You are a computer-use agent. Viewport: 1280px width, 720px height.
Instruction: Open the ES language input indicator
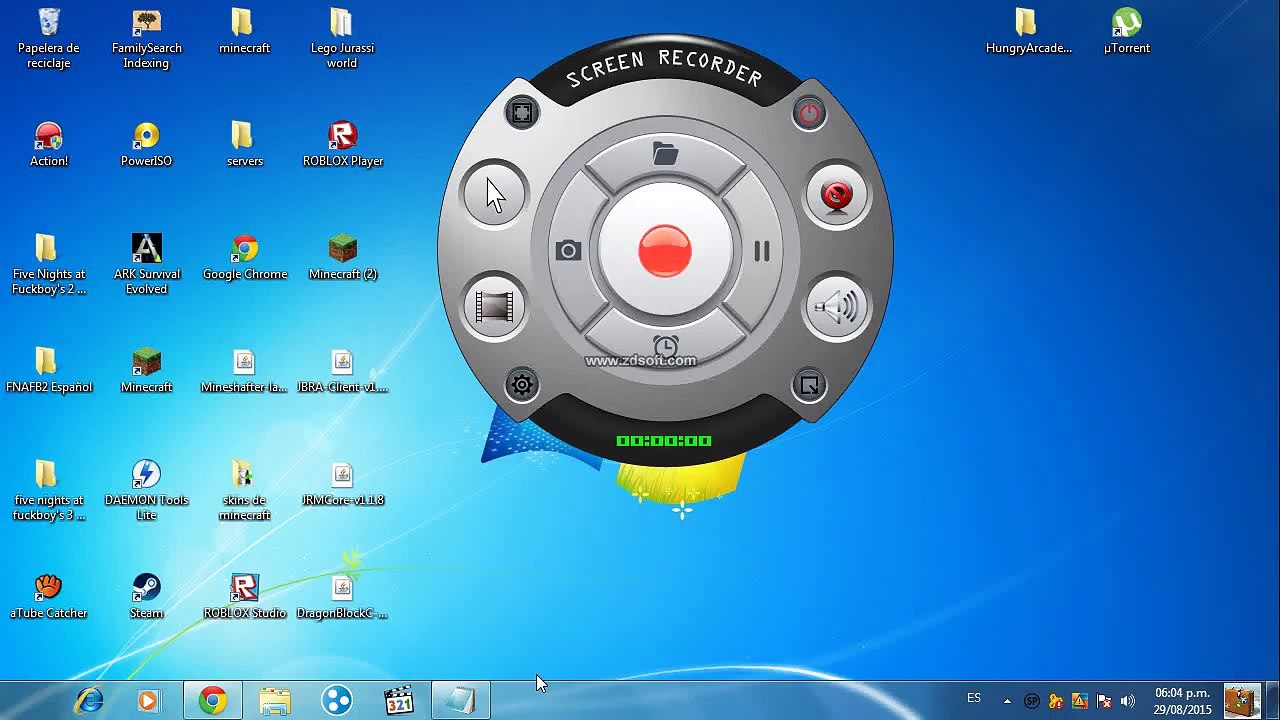click(x=974, y=698)
